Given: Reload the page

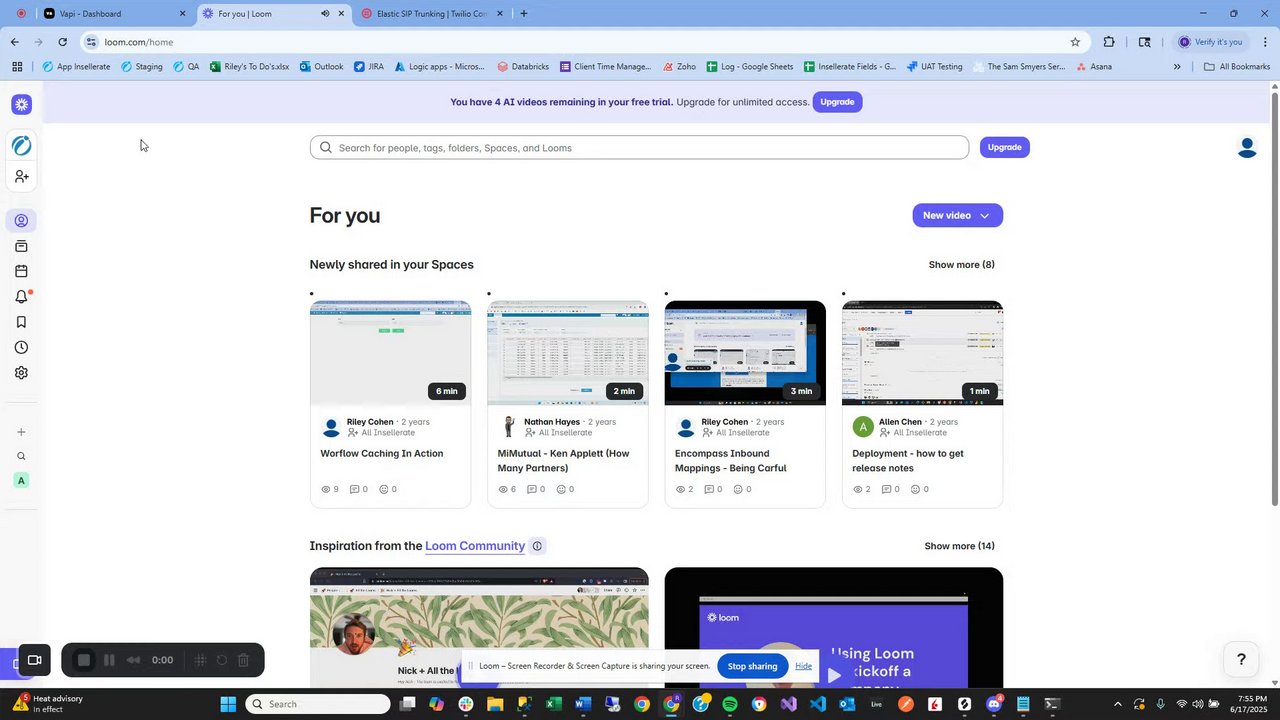Looking at the screenshot, I should [x=62, y=42].
